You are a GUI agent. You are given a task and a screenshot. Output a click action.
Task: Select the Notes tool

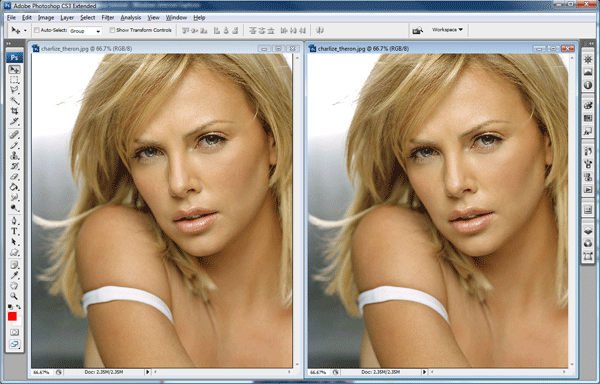click(x=15, y=265)
